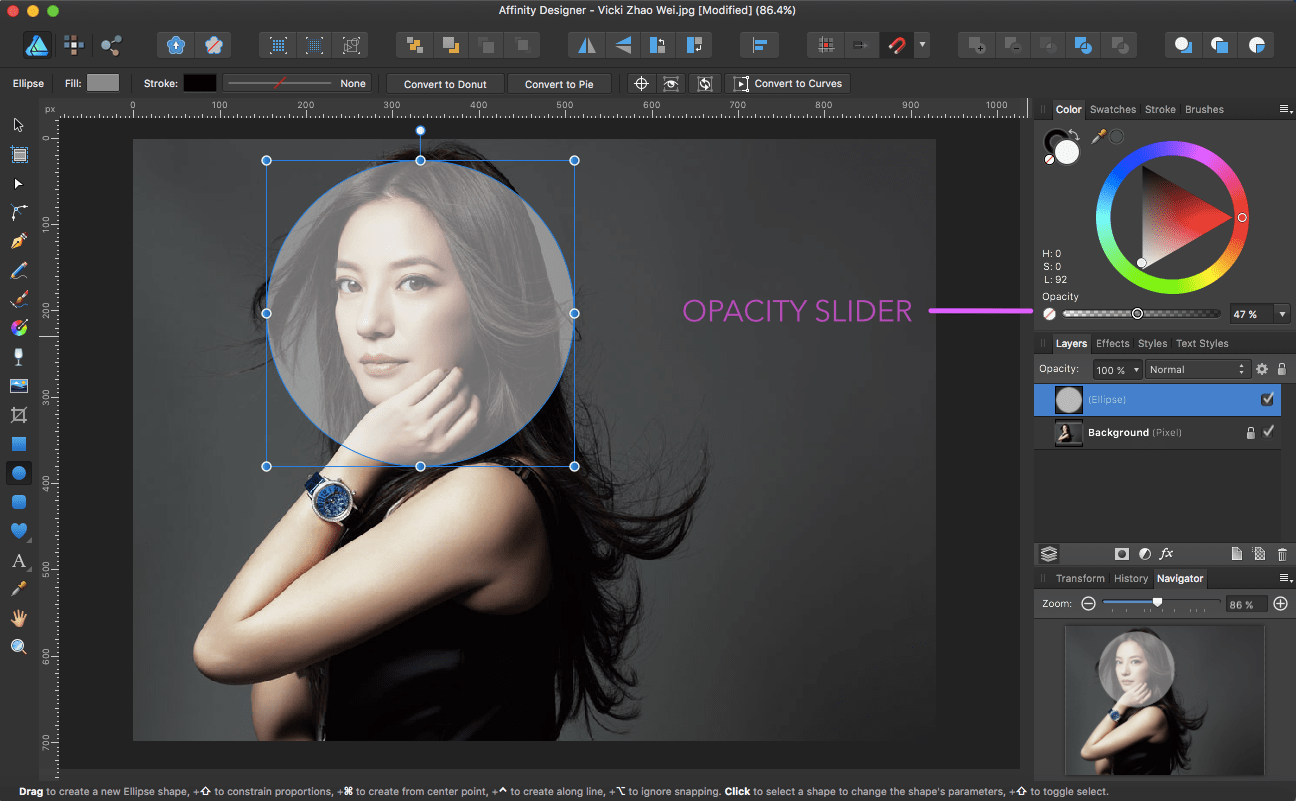Image resolution: width=1296 pixels, height=801 pixels.
Task: Toggle the Background layer lock icon
Action: coord(1250,432)
